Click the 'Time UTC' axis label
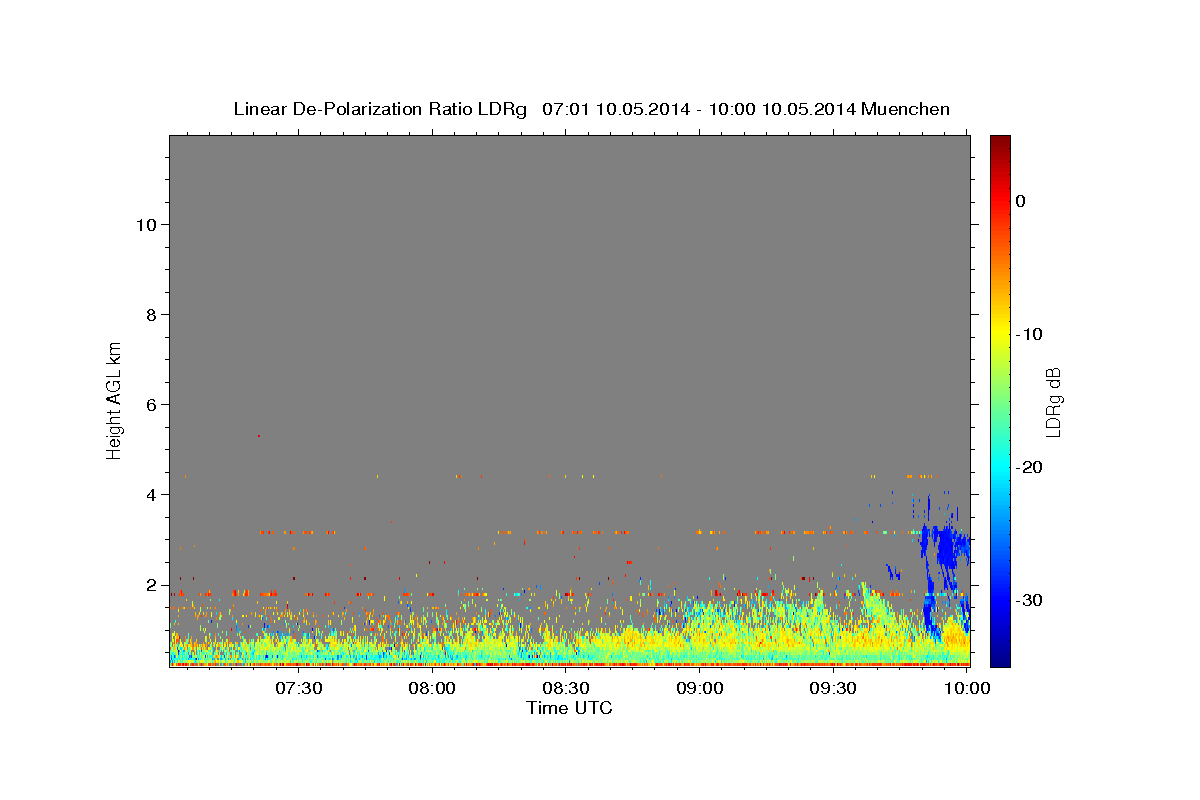1200x800 pixels. tap(569, 708)
